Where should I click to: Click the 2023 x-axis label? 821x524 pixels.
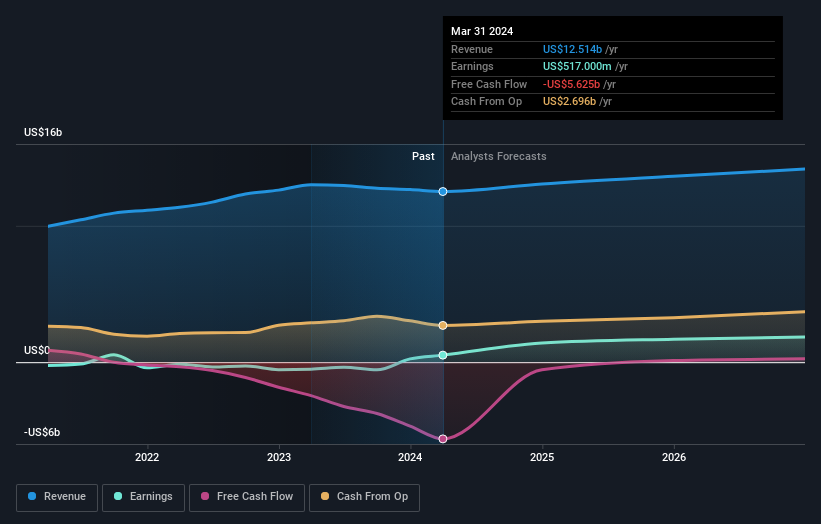pyautogui.click(x=279, y=457)
